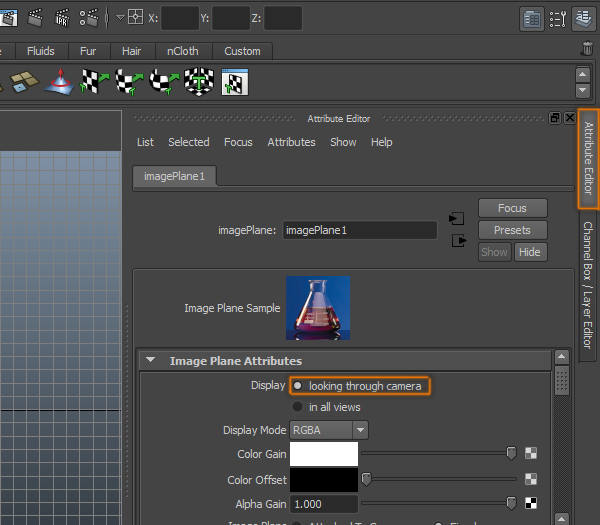The image size is (600, 525).
Task: Switch to the Fluids shelf tab
Action: (x=41, y=51)
